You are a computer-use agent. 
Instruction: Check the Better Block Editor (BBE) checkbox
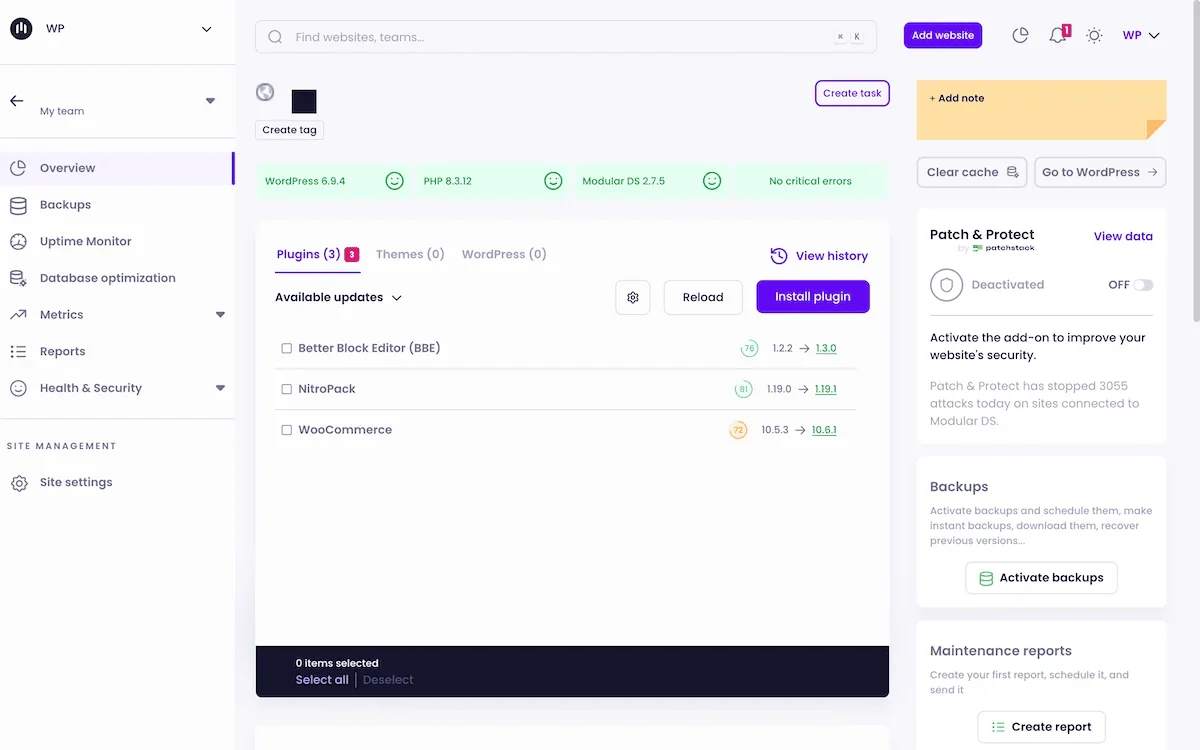[x=287, y=348]
